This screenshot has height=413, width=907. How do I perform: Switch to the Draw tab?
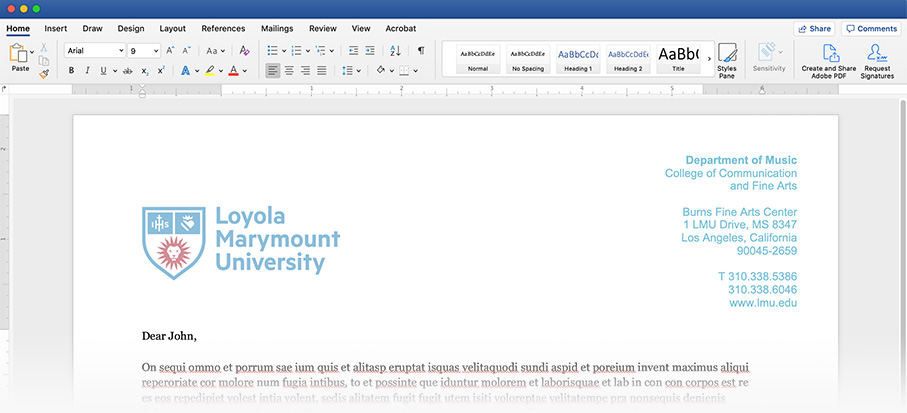pos(92,28)
